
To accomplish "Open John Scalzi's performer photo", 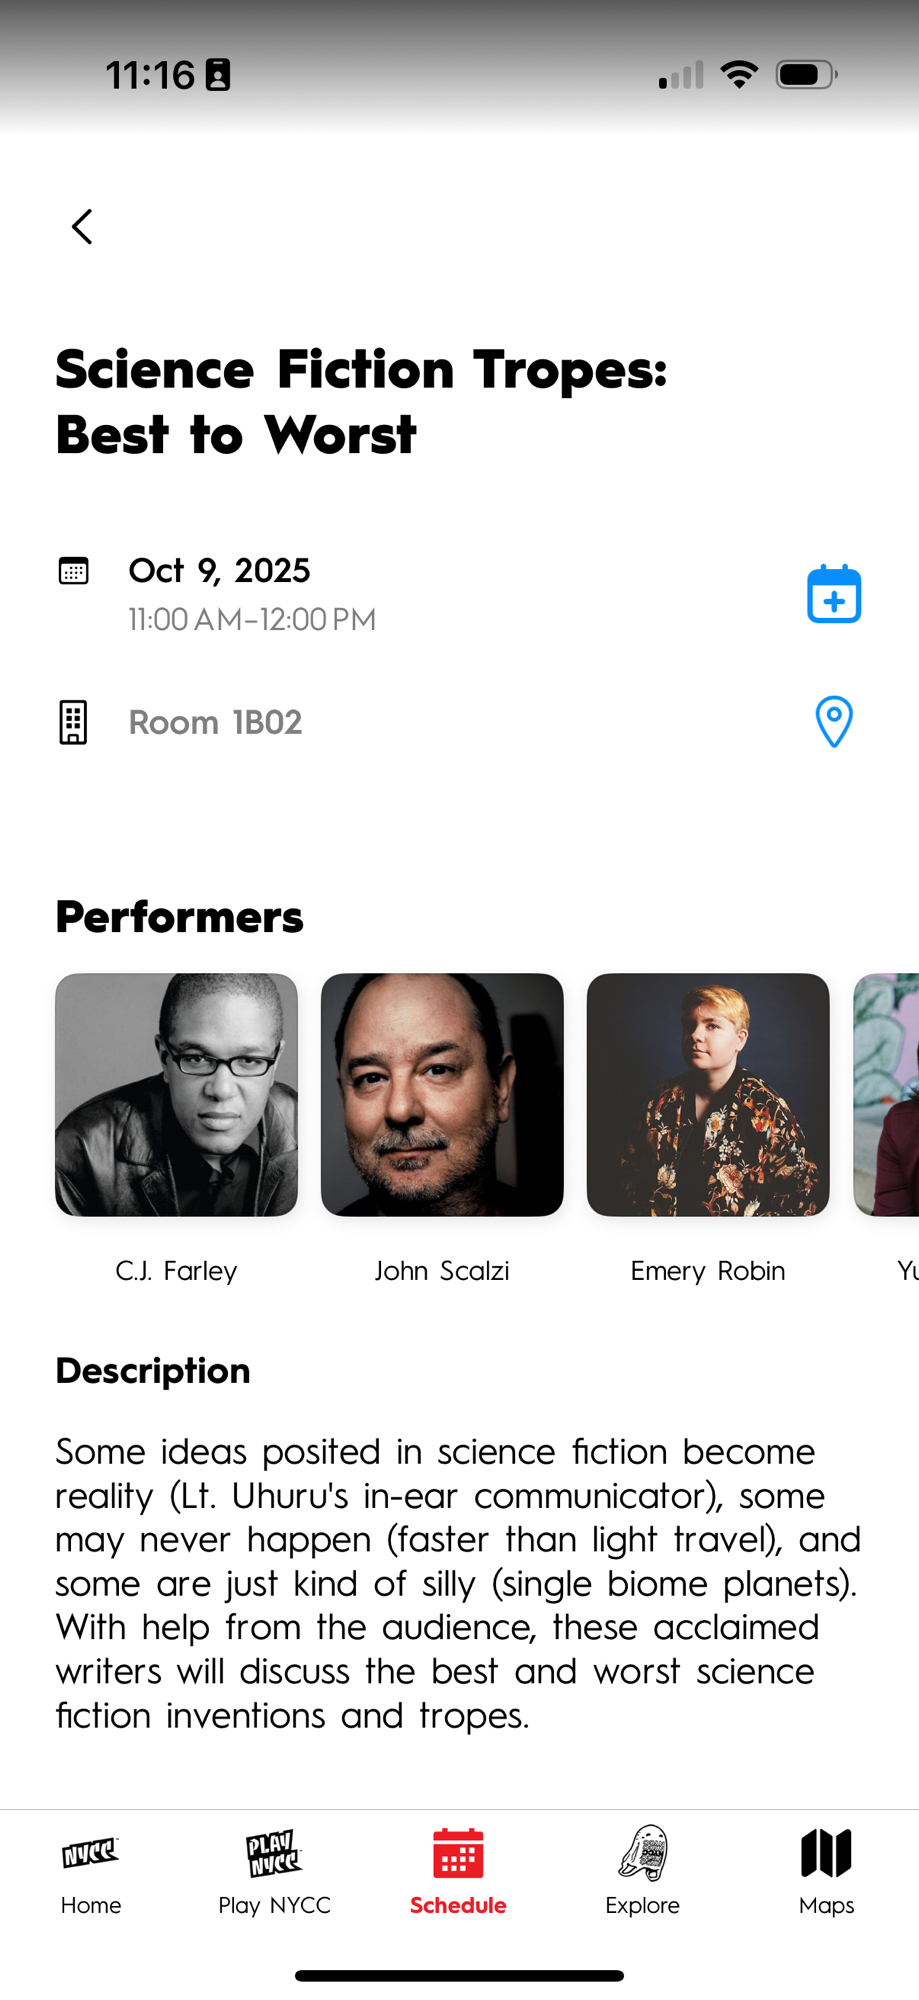I will tap(442, 1095).
